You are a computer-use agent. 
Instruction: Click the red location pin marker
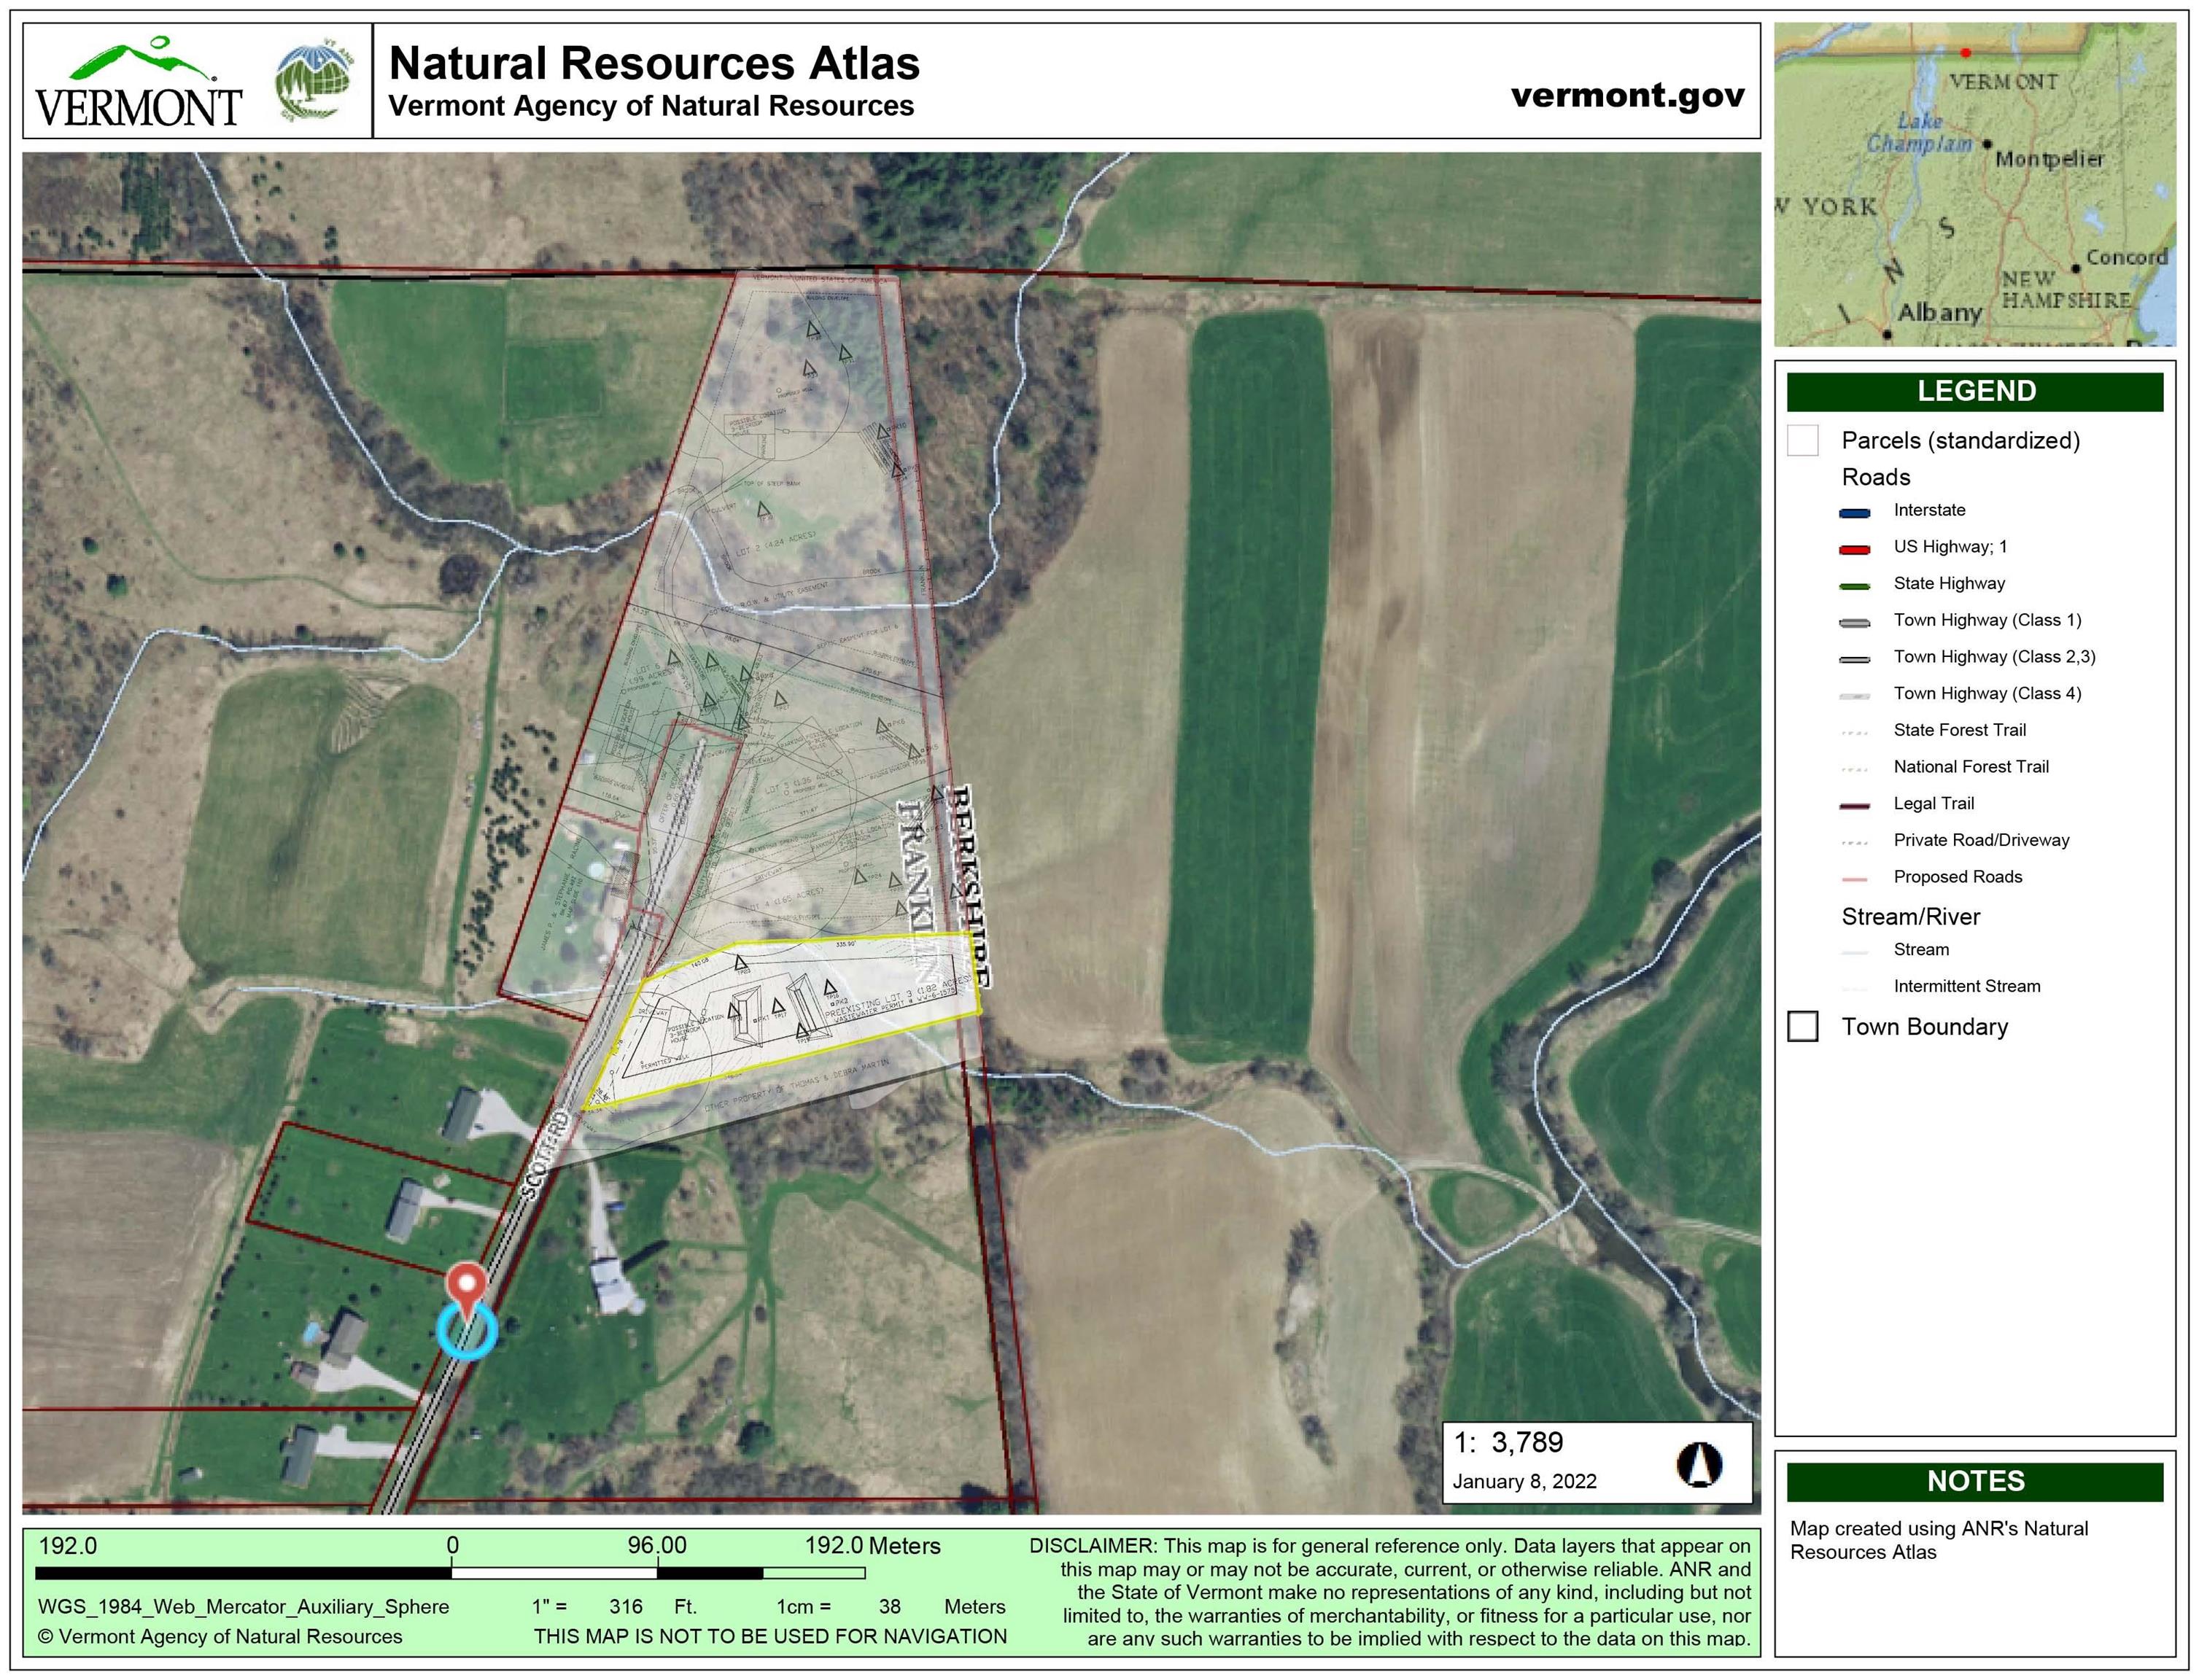466,1283
